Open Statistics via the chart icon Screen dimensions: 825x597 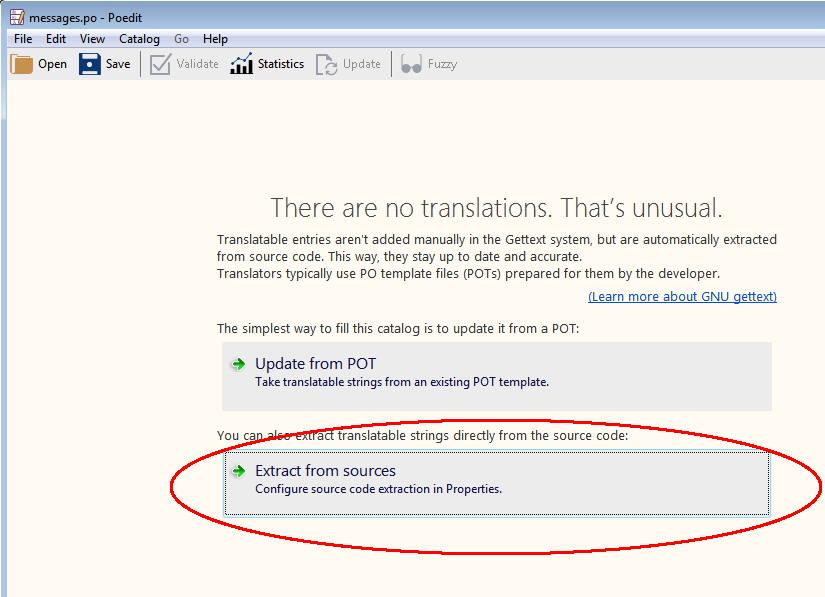(x=241, y=64)
